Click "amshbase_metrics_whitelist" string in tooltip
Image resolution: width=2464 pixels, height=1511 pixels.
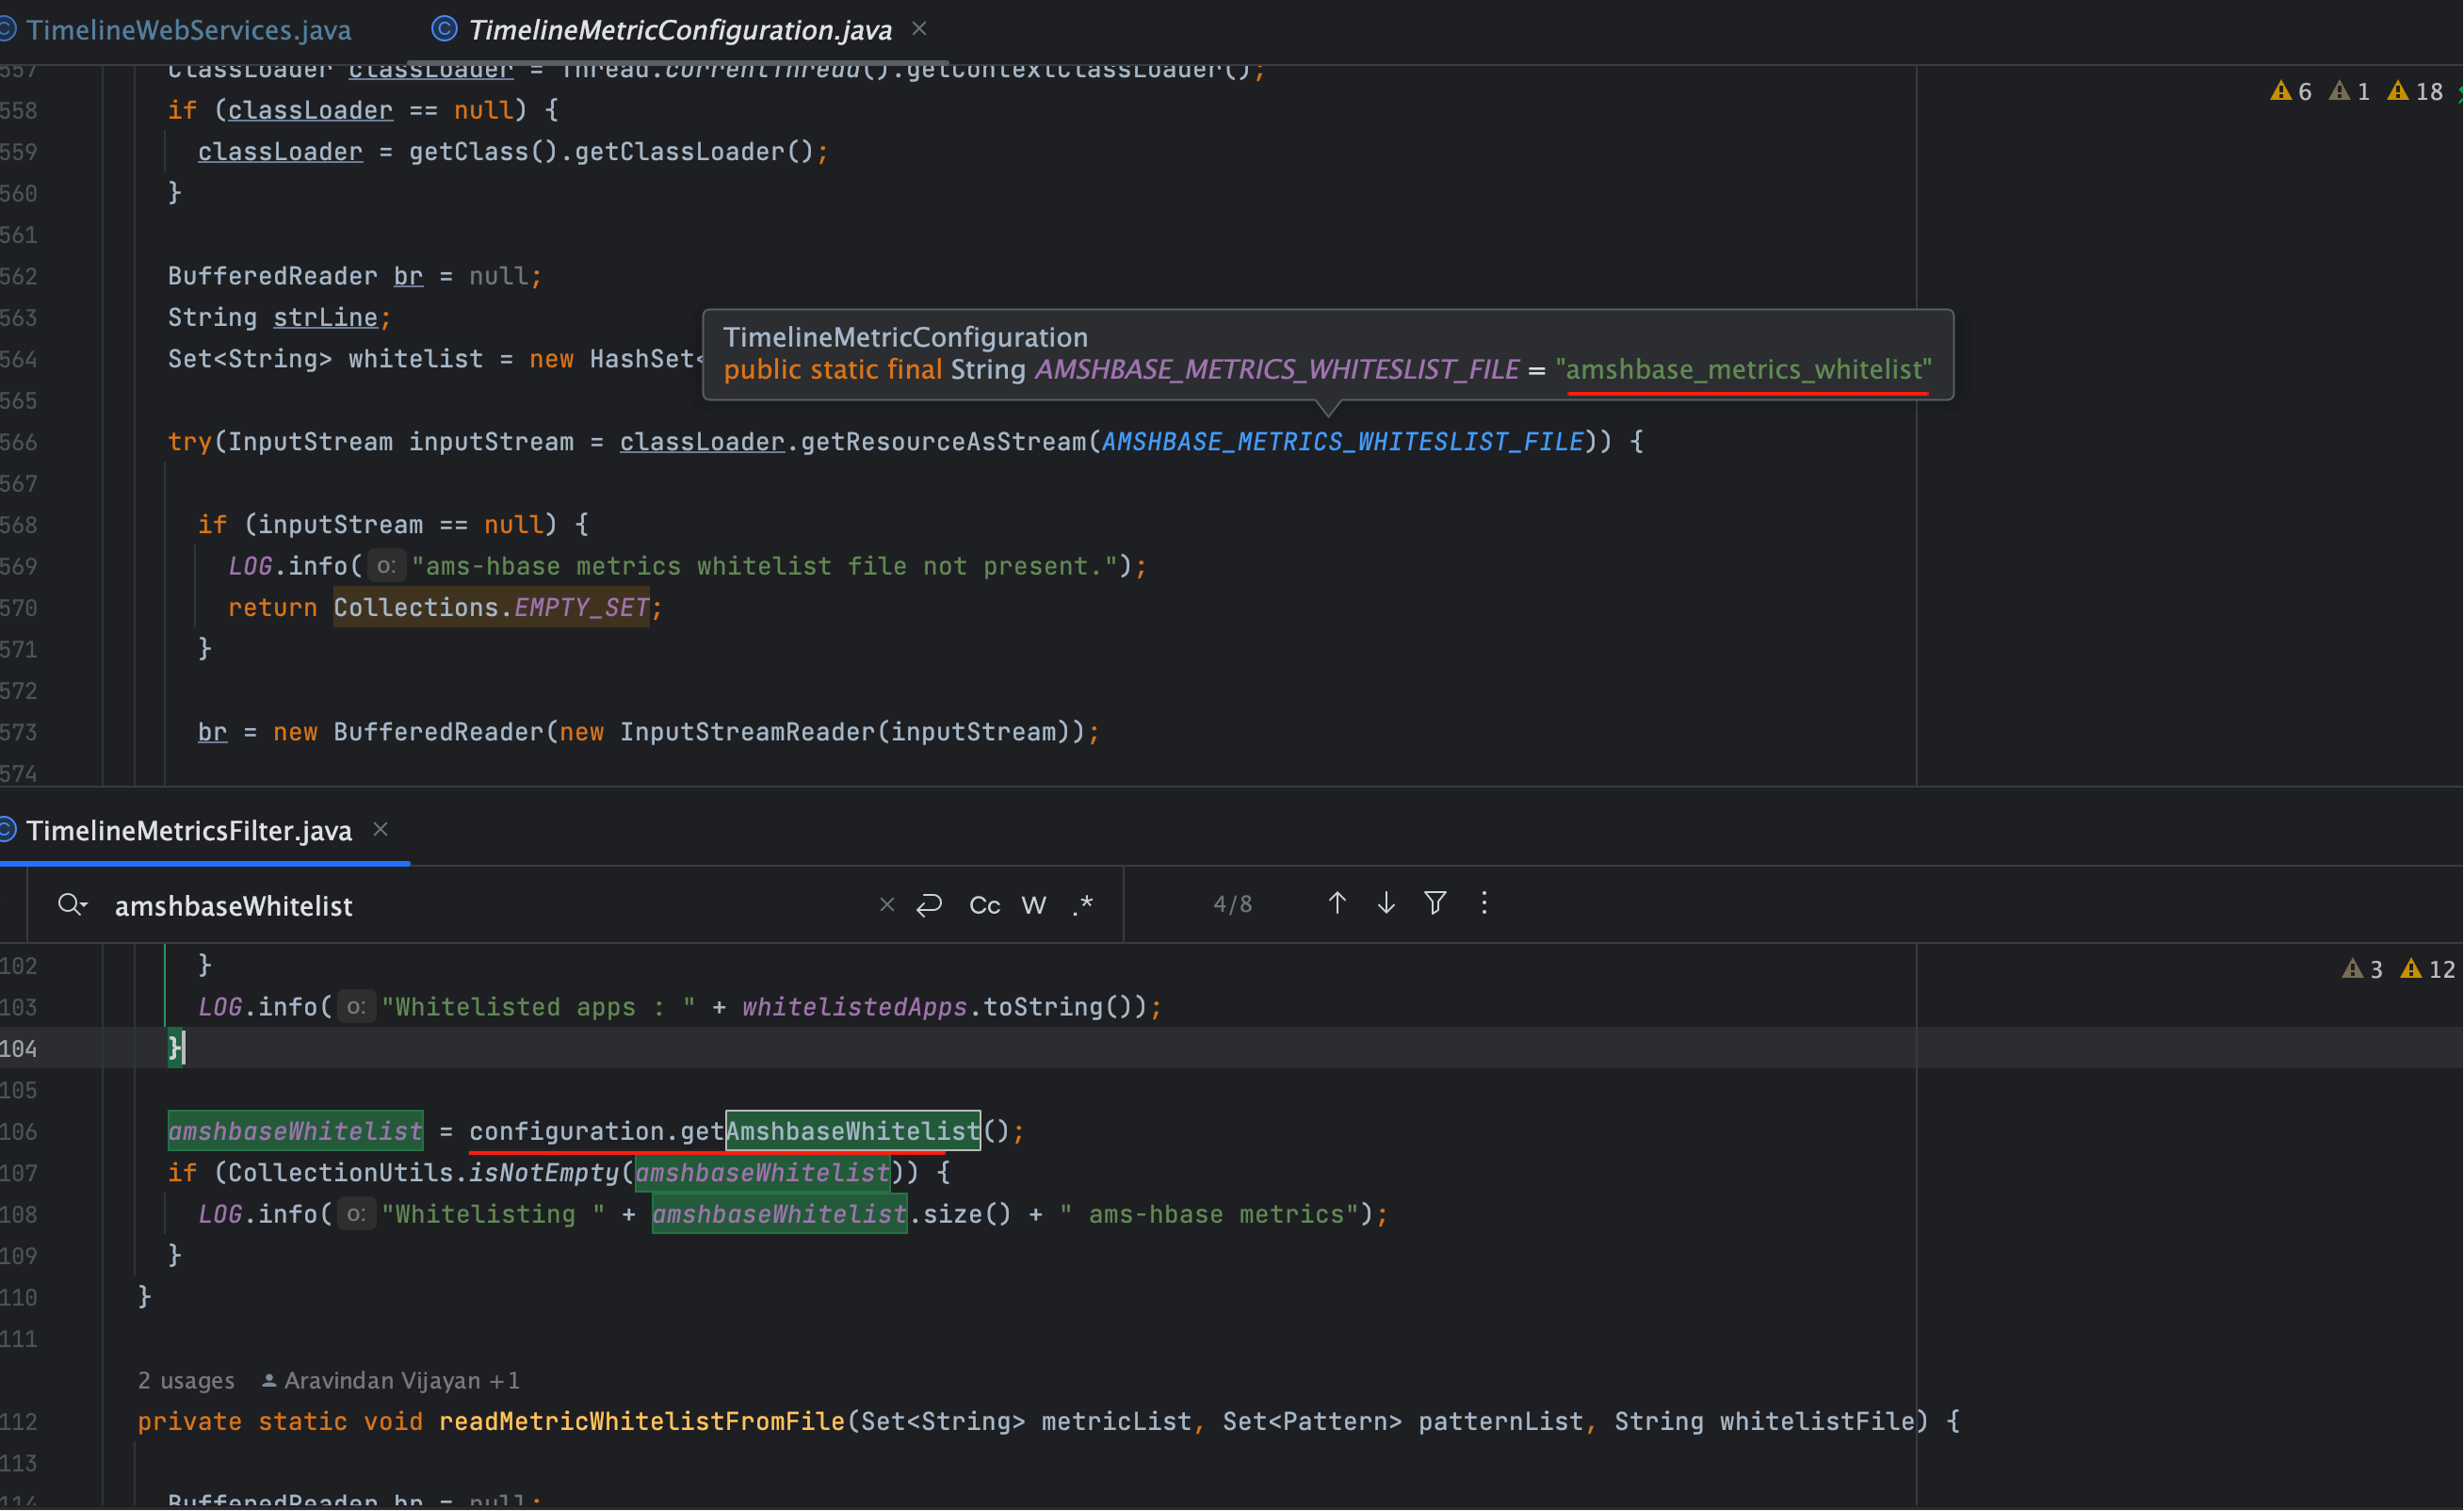click(1745, 370)
